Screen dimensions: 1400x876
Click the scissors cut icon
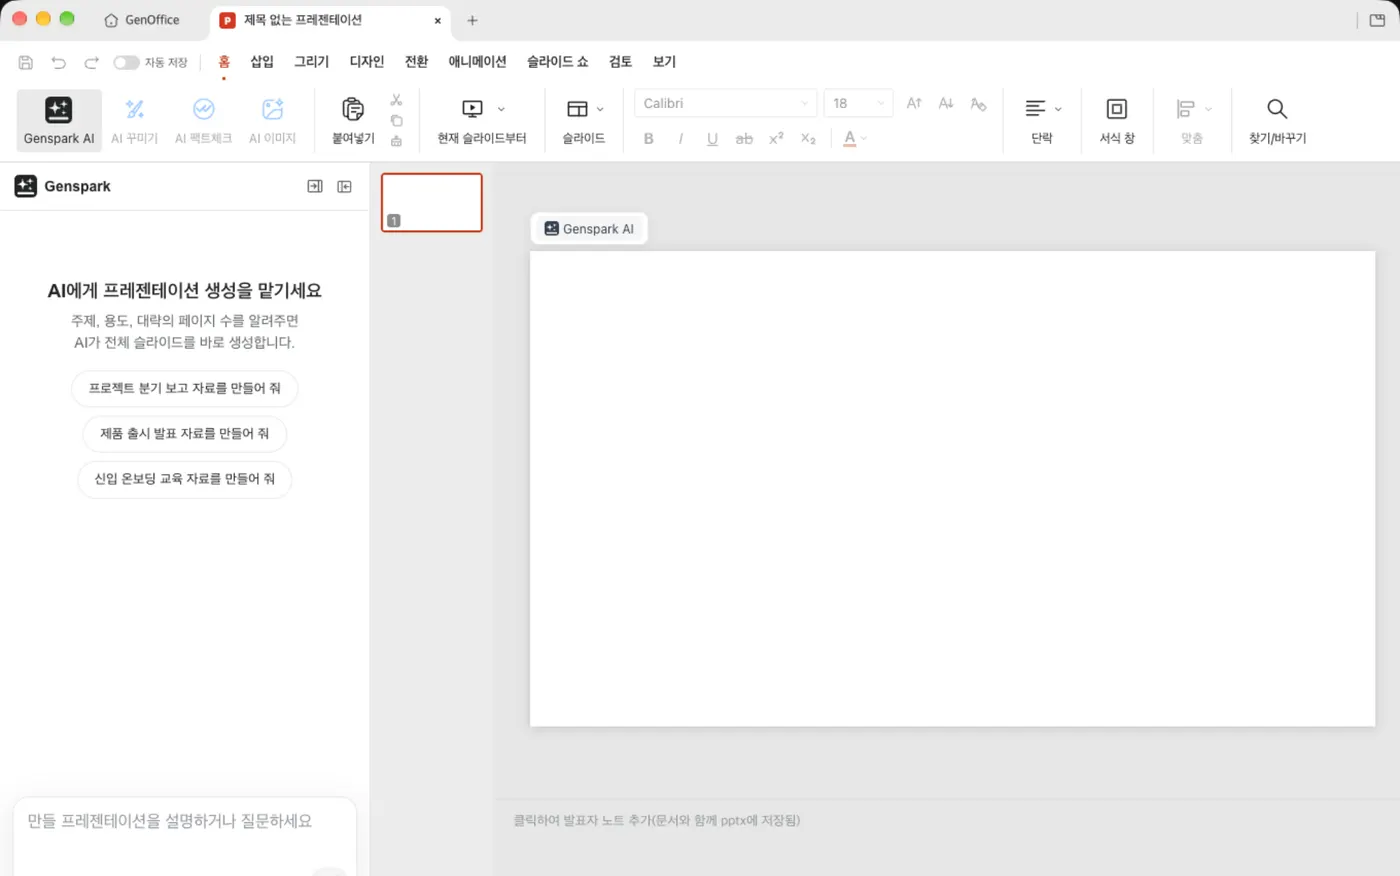click(x=396, y=100)
